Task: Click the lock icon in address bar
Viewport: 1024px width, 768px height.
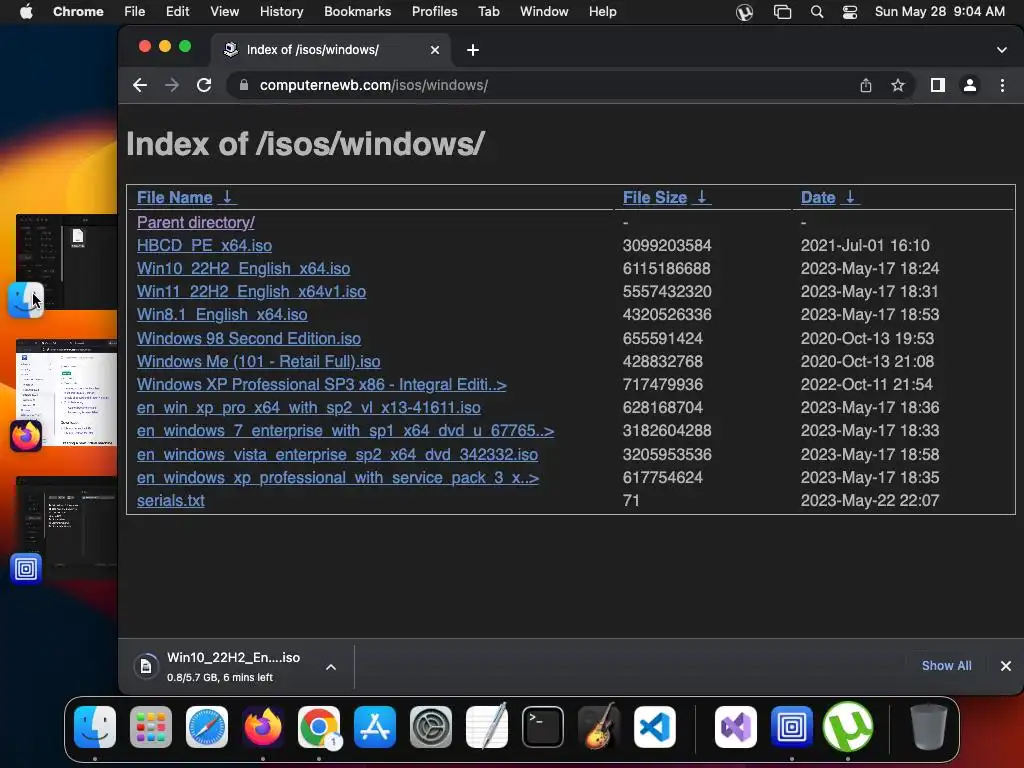Action: coord(244,85)
